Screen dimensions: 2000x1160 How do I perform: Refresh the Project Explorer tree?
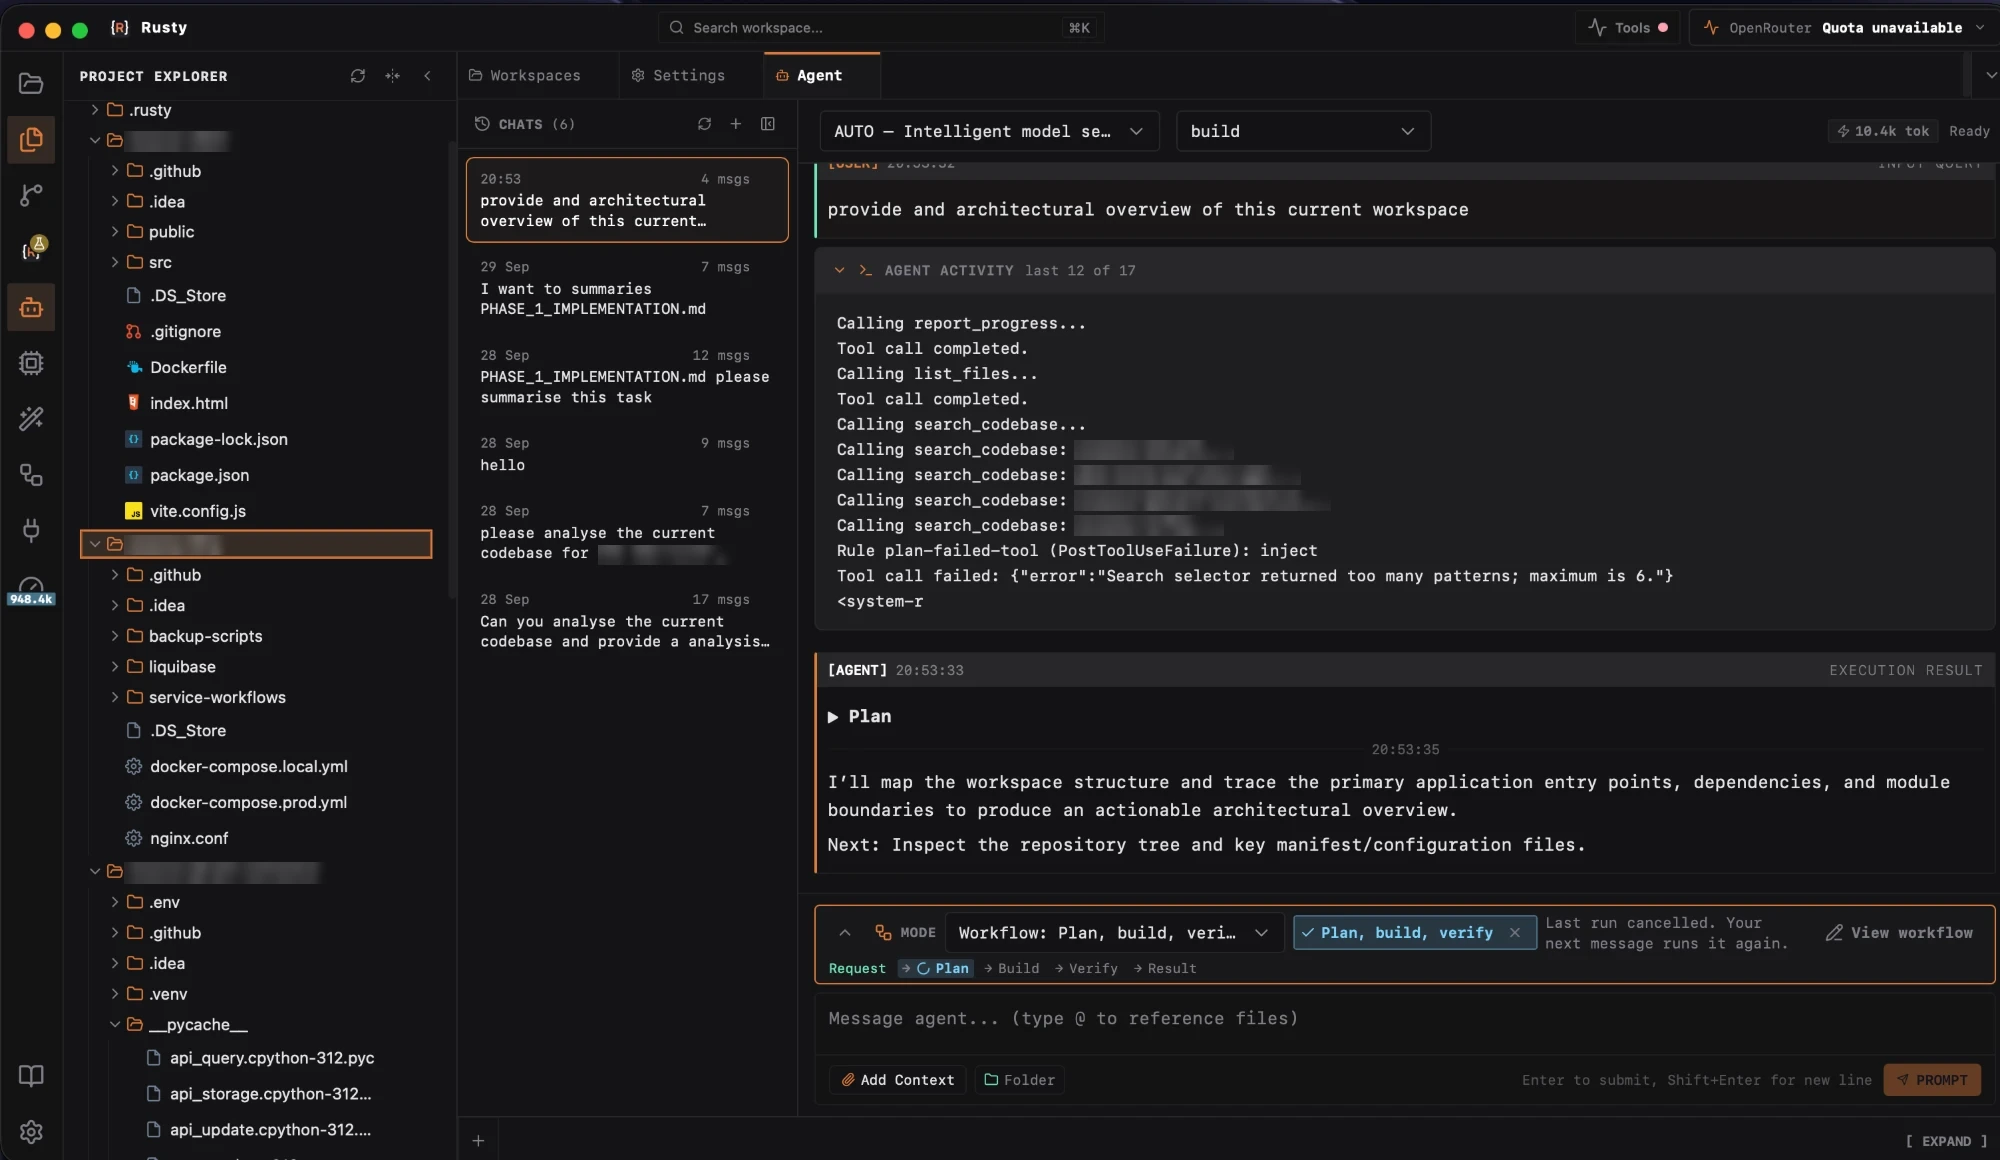[x=358, y=76]
